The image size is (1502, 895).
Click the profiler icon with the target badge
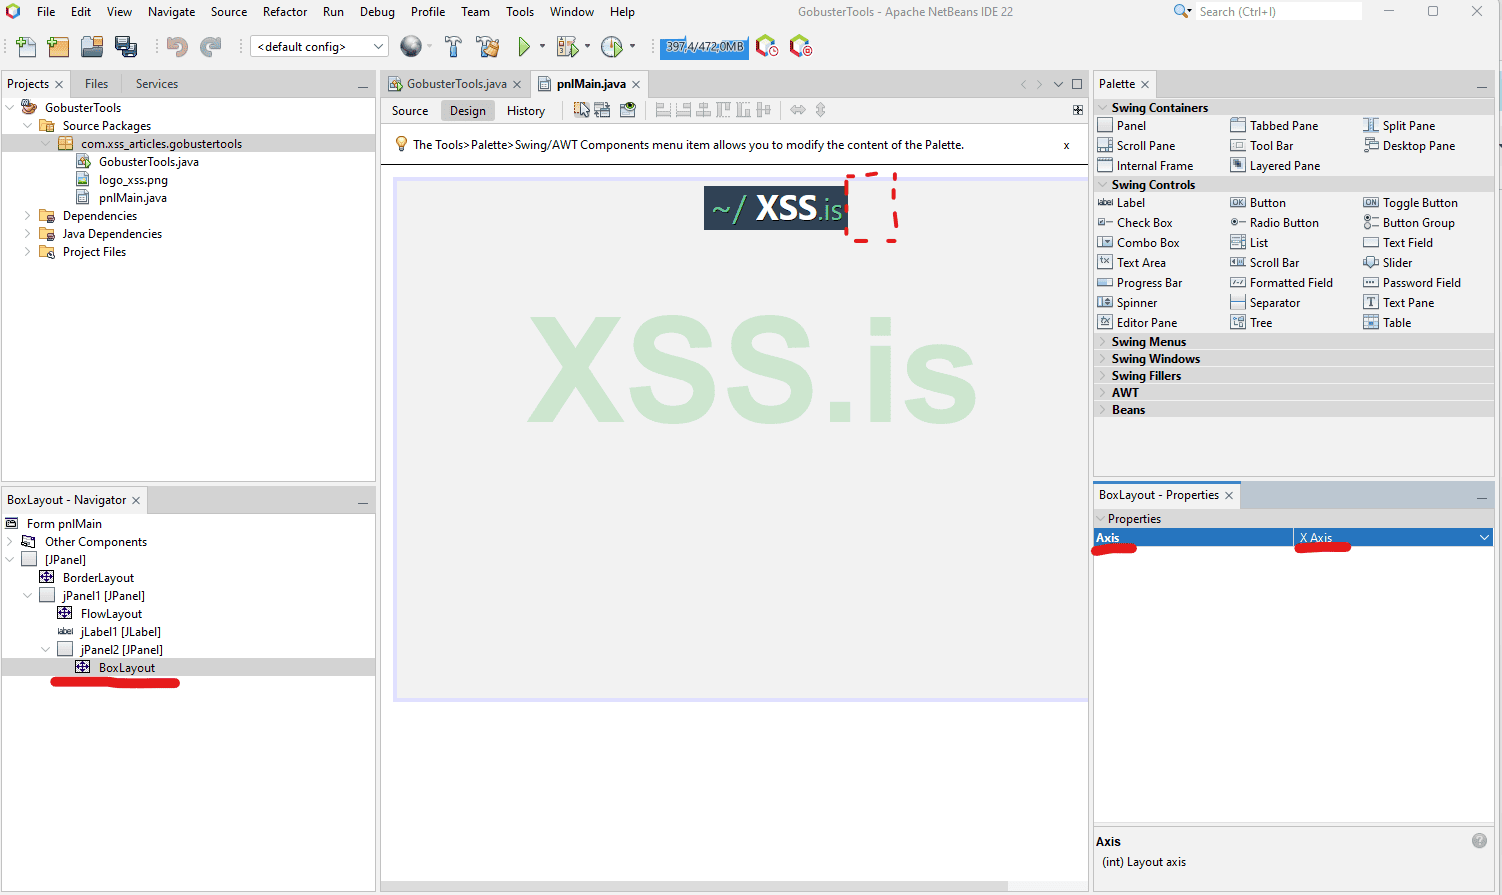tap(800, 46)
